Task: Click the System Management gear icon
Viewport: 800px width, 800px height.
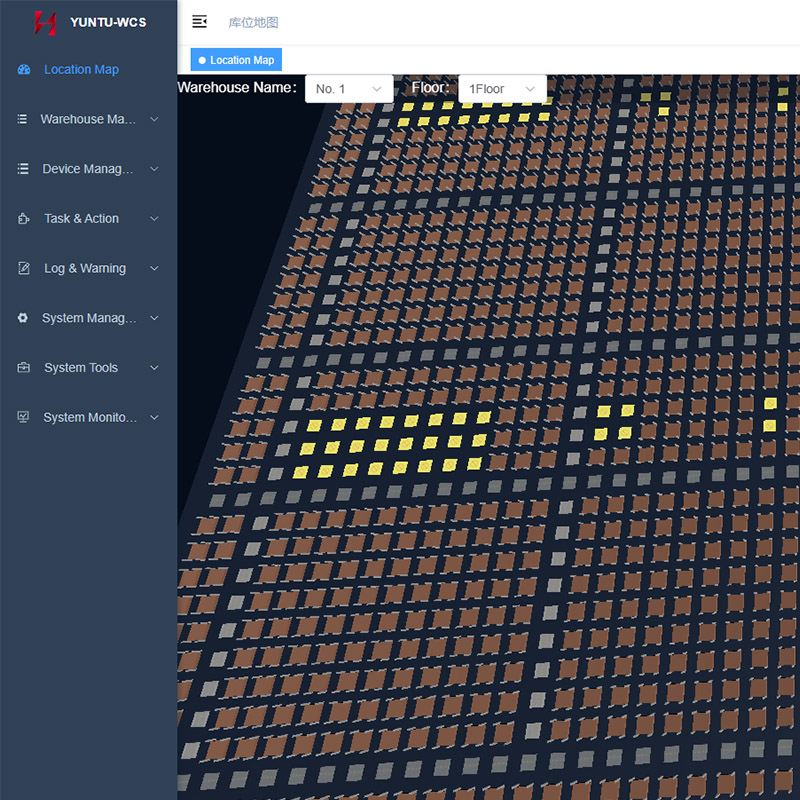Action: pyautogui.click(x=23, y=318)
